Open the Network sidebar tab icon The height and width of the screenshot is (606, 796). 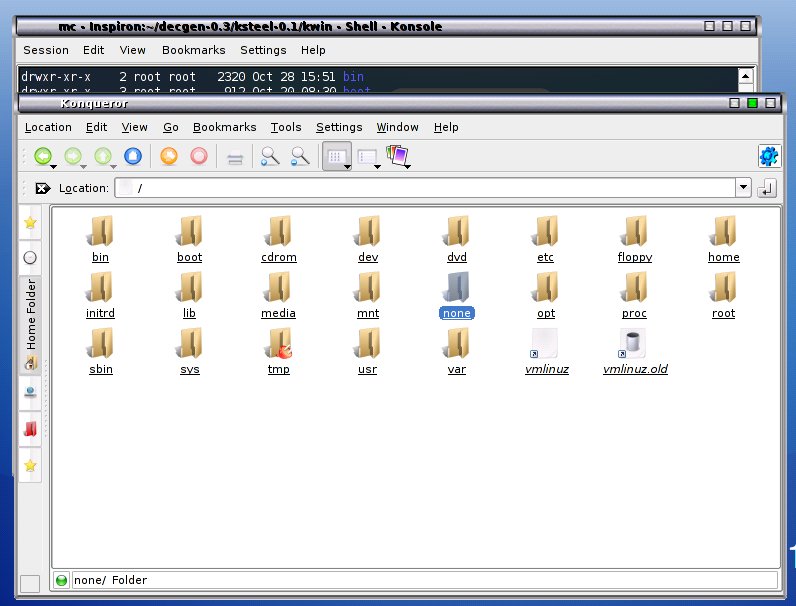coord(30,392)
